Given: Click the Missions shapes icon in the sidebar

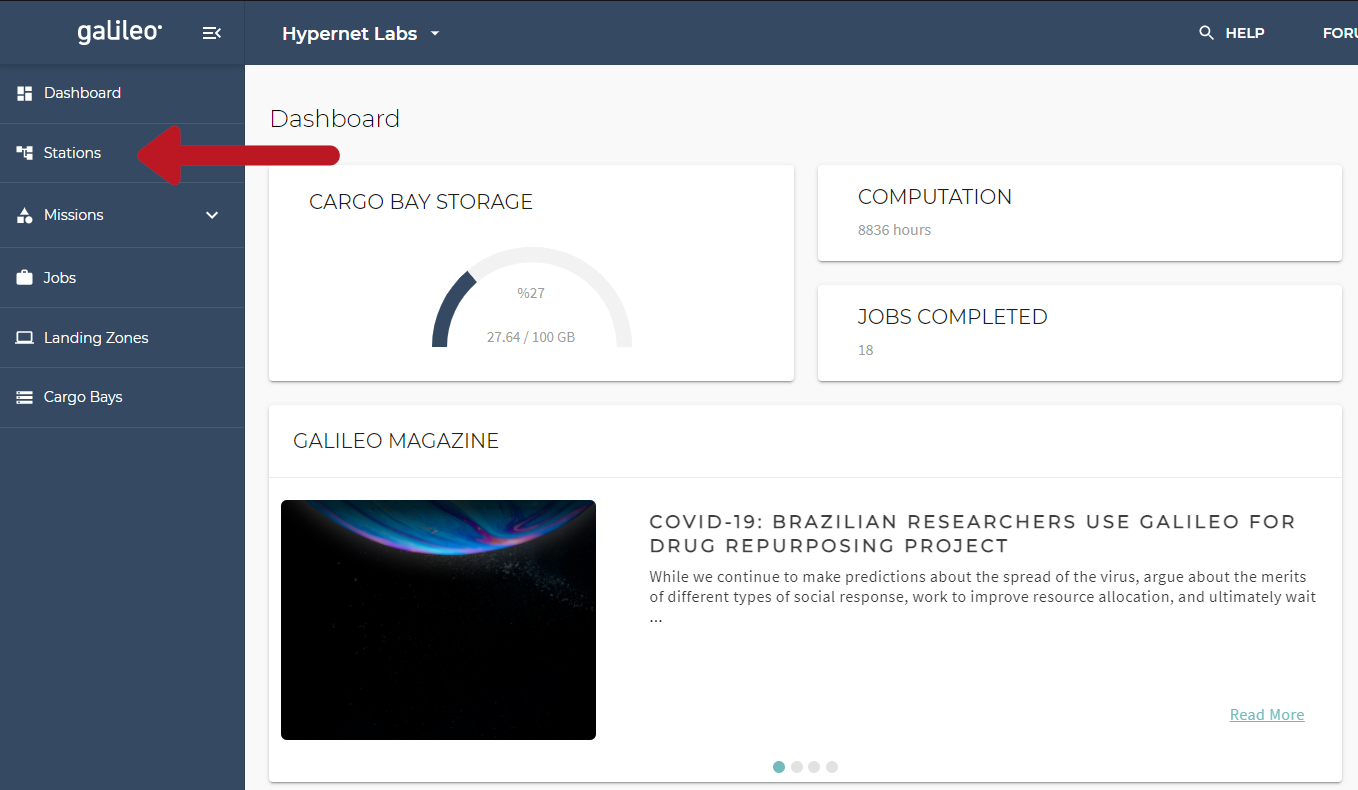Looking at the screenshot, I should coord(25,215).
